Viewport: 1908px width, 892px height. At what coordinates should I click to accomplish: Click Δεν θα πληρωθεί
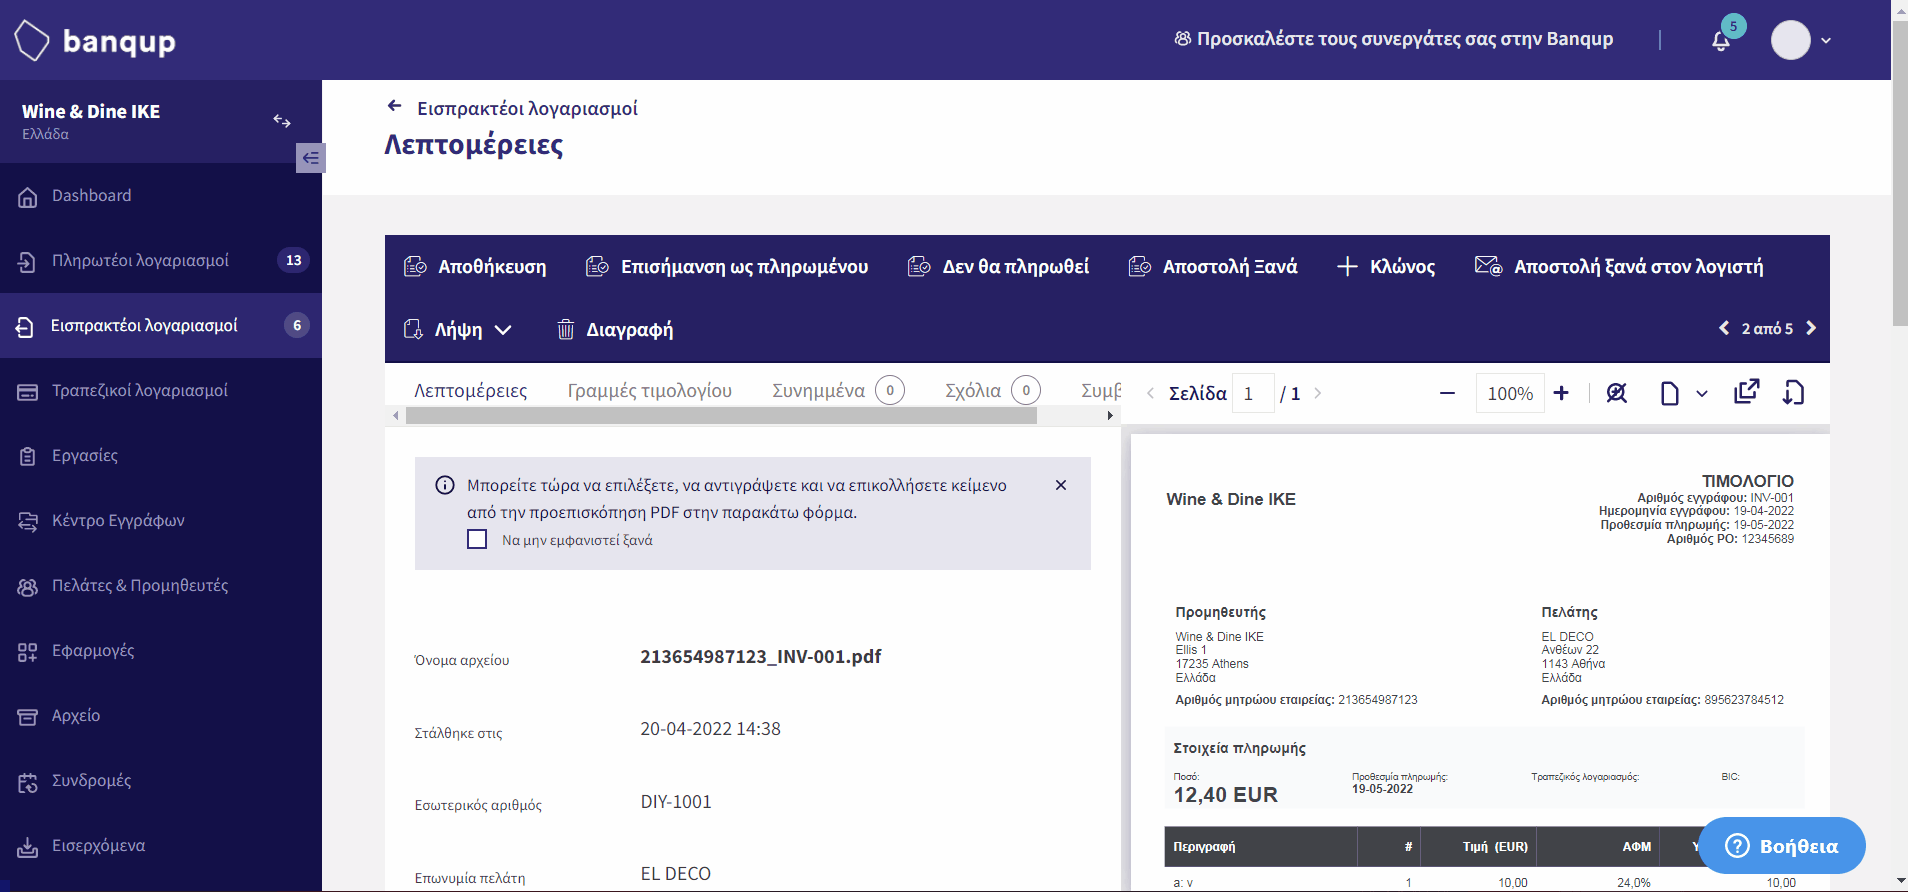point(998,267)
